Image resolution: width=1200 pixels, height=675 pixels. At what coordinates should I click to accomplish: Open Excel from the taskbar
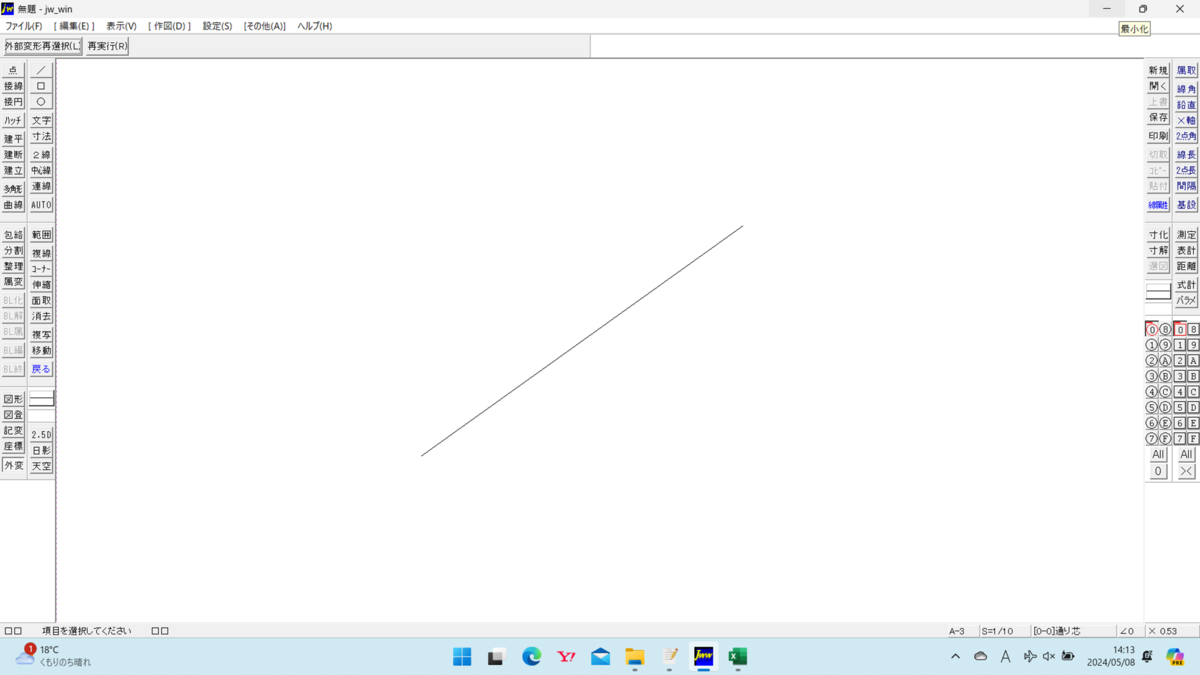pyautogui.click(x=738, y=657)
